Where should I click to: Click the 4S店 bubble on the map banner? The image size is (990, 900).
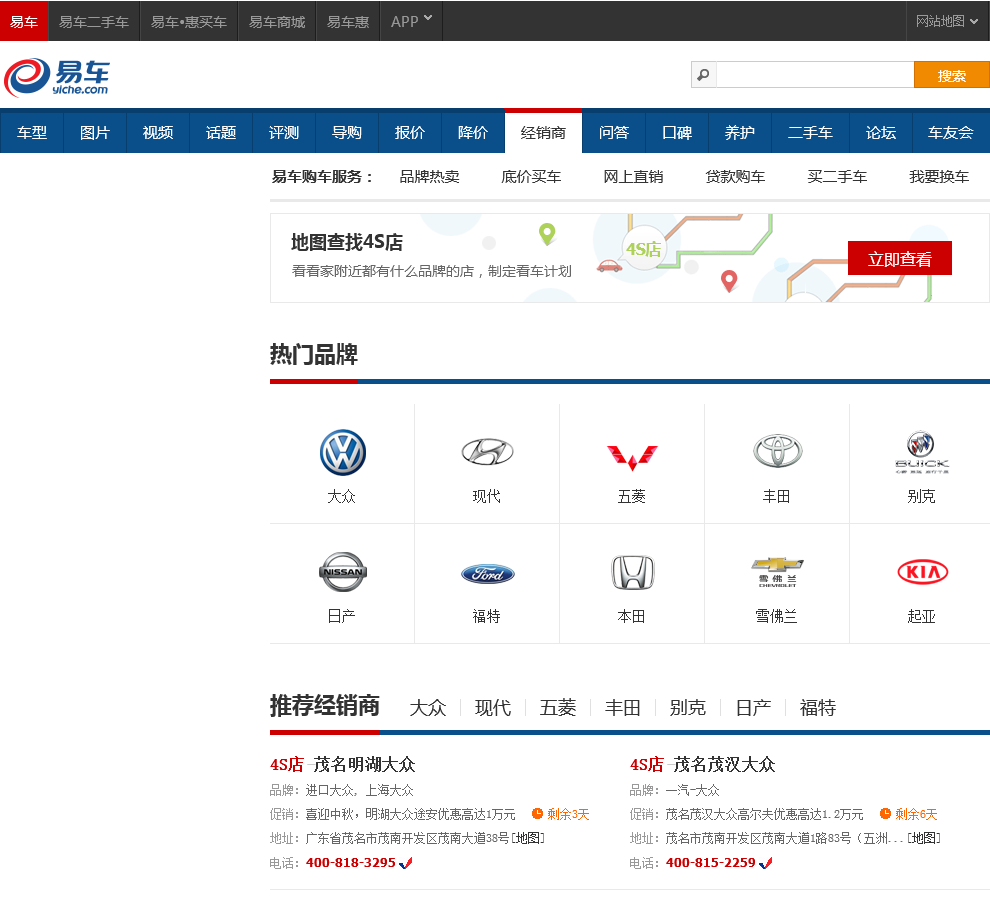(643, 249)
